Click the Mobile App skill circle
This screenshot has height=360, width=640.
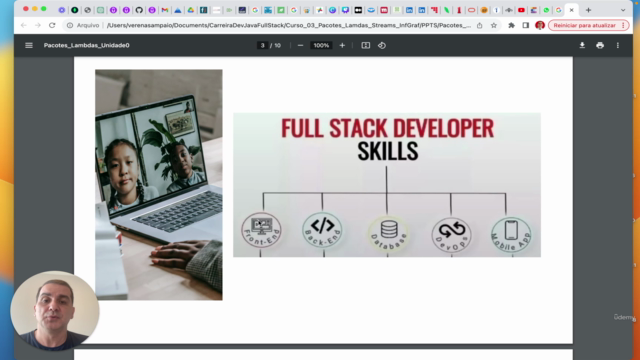511,235
